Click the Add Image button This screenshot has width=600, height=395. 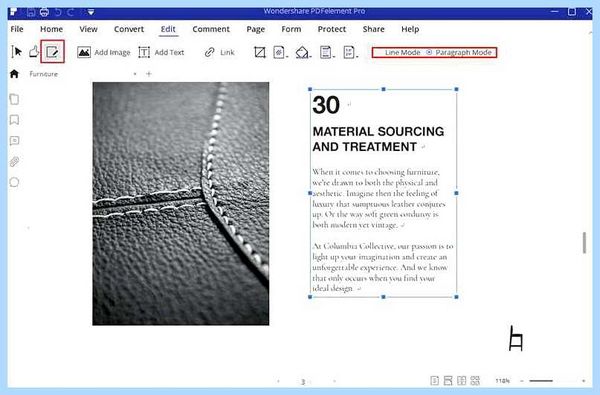[104, 52]
